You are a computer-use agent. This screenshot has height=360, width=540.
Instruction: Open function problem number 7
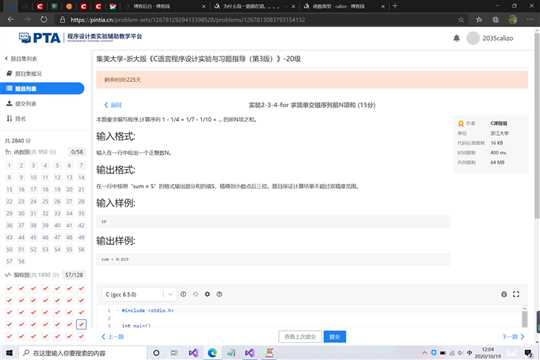click(81, 165)
